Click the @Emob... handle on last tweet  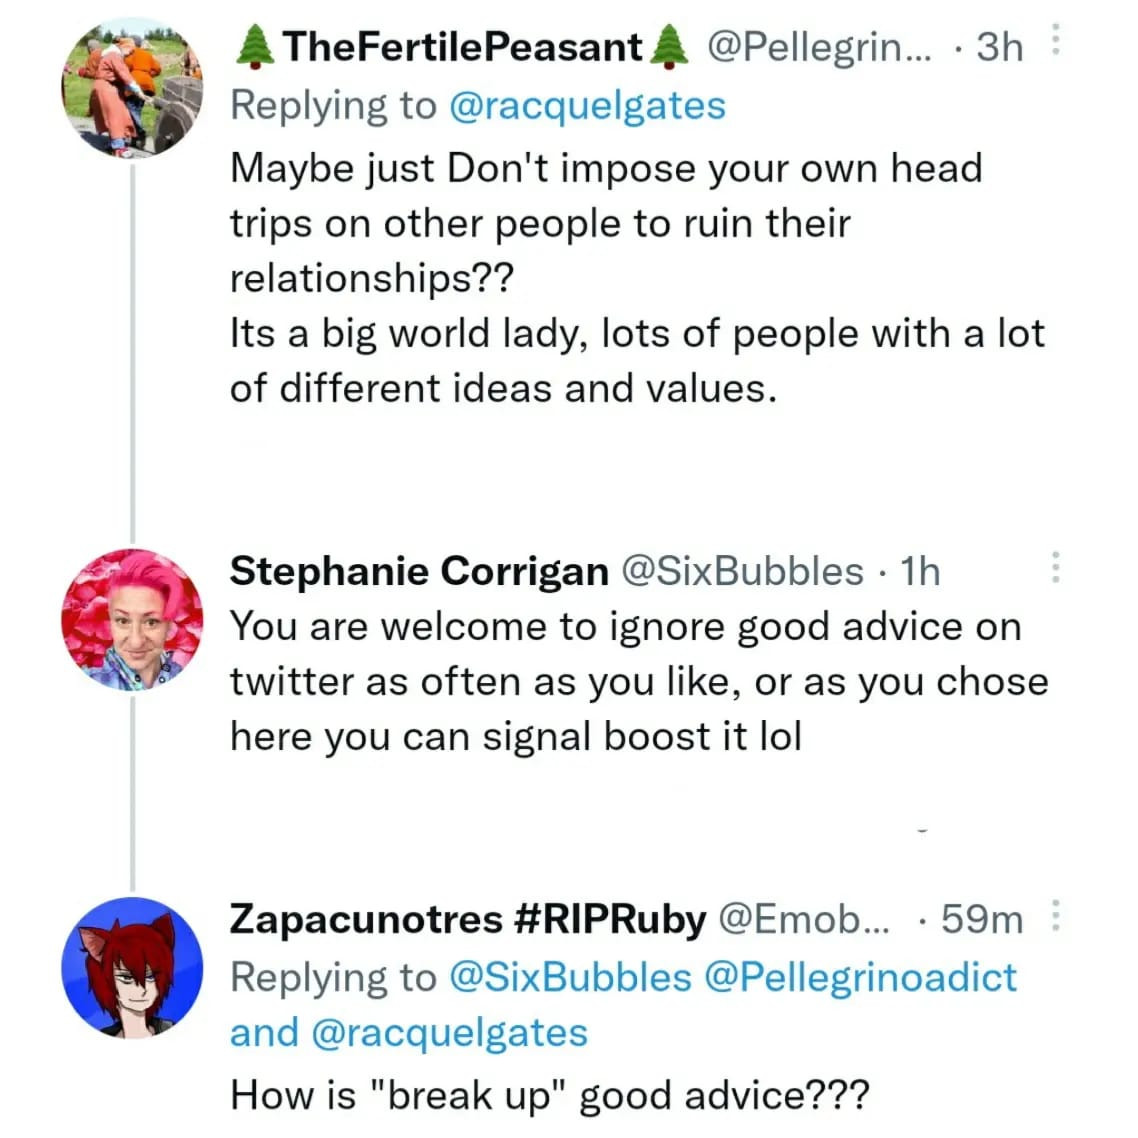[x=803, y=918]
